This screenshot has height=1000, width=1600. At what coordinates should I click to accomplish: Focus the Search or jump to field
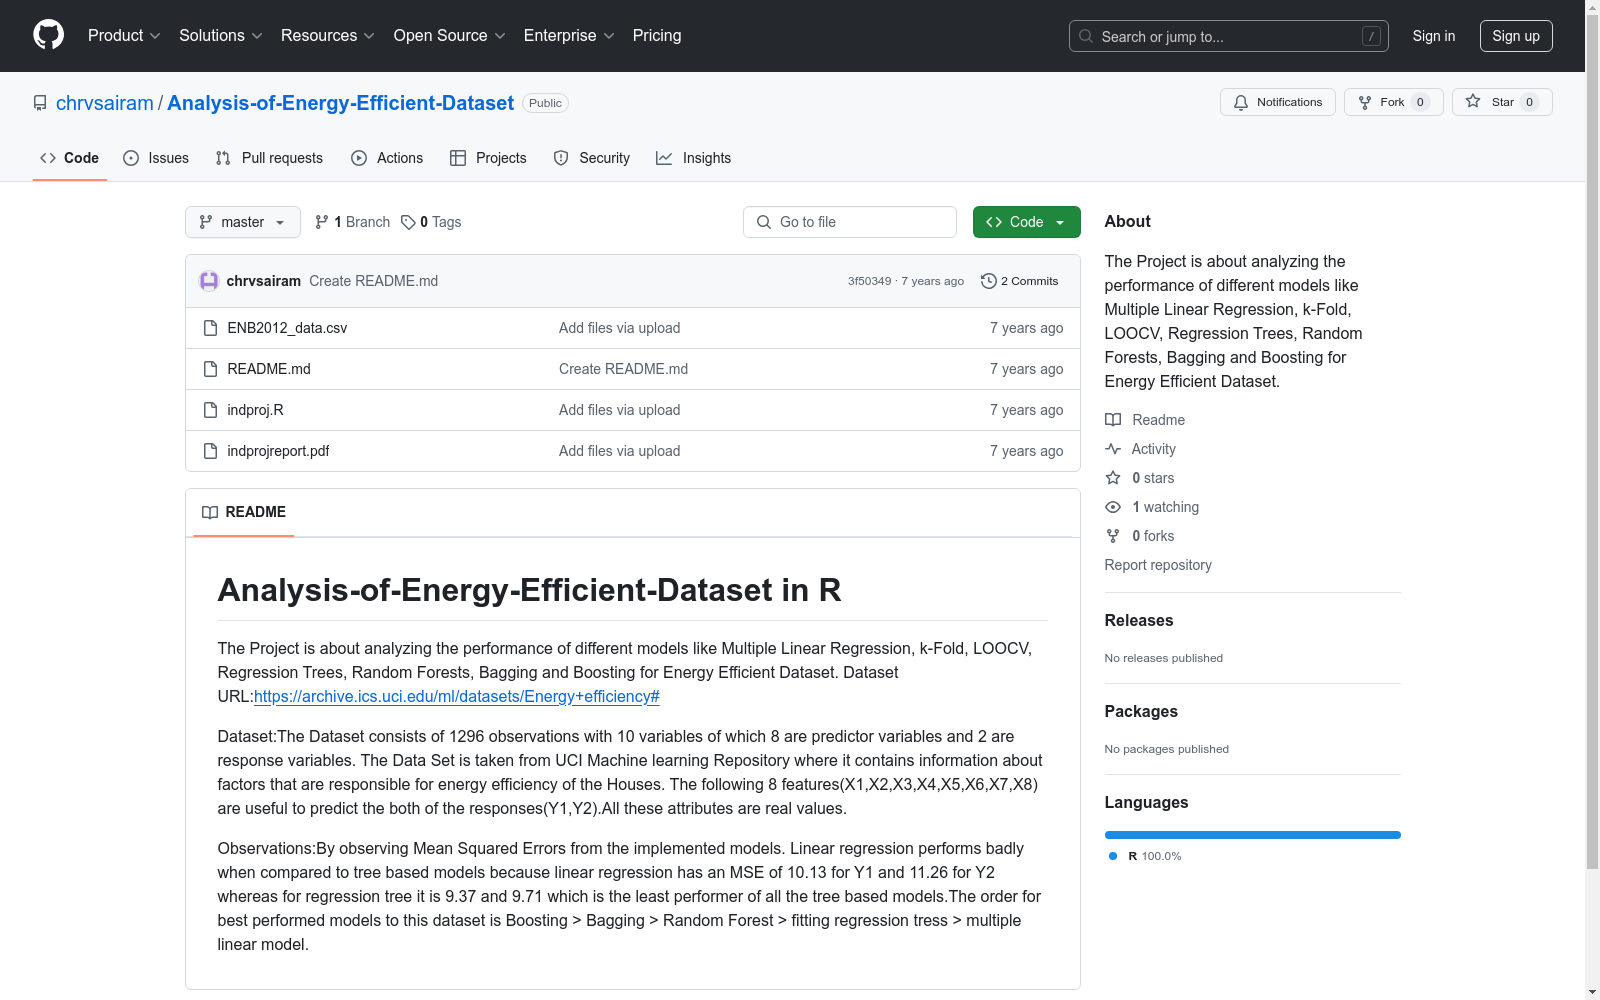click(x=1229, y=36)
